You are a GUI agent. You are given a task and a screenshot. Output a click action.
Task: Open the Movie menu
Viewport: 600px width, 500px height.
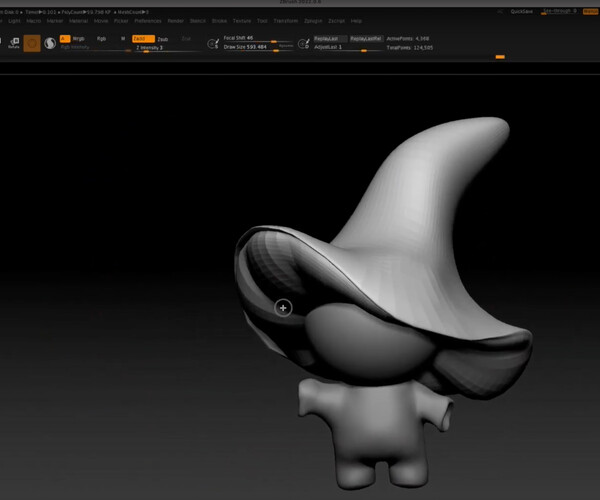coord(101,21)
